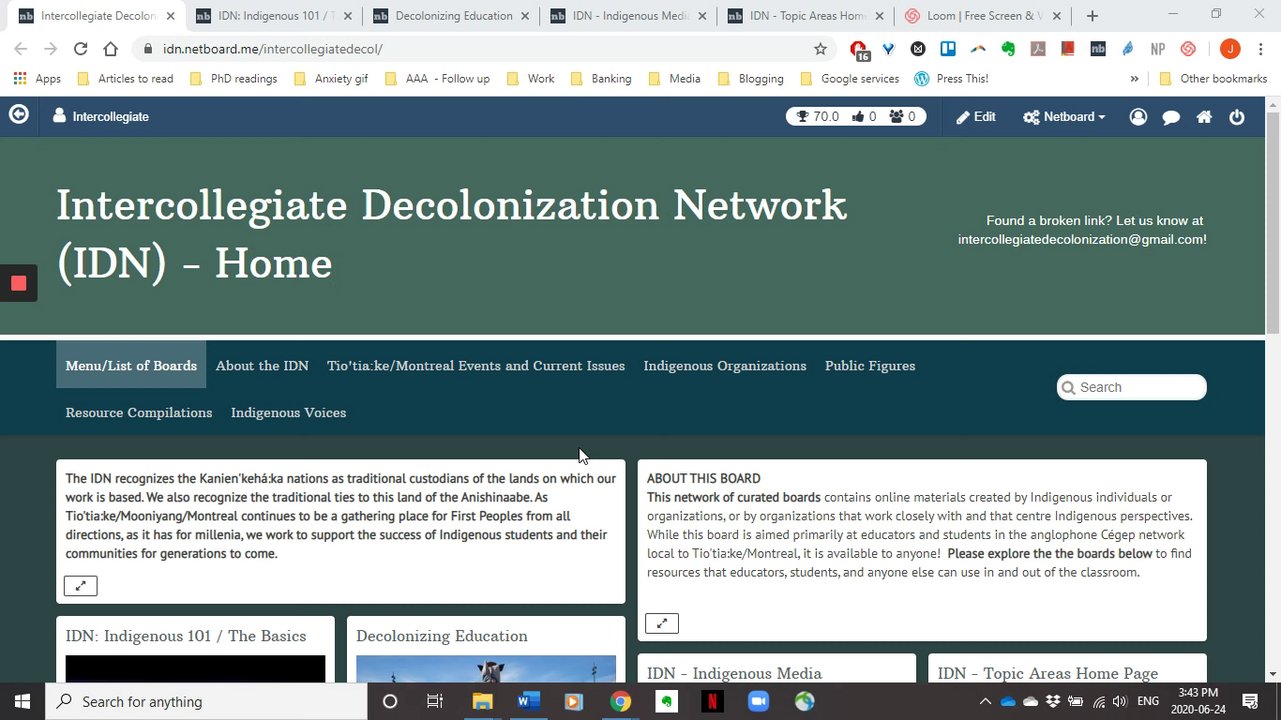Expand the About This Board card

[x=661, y=624]
